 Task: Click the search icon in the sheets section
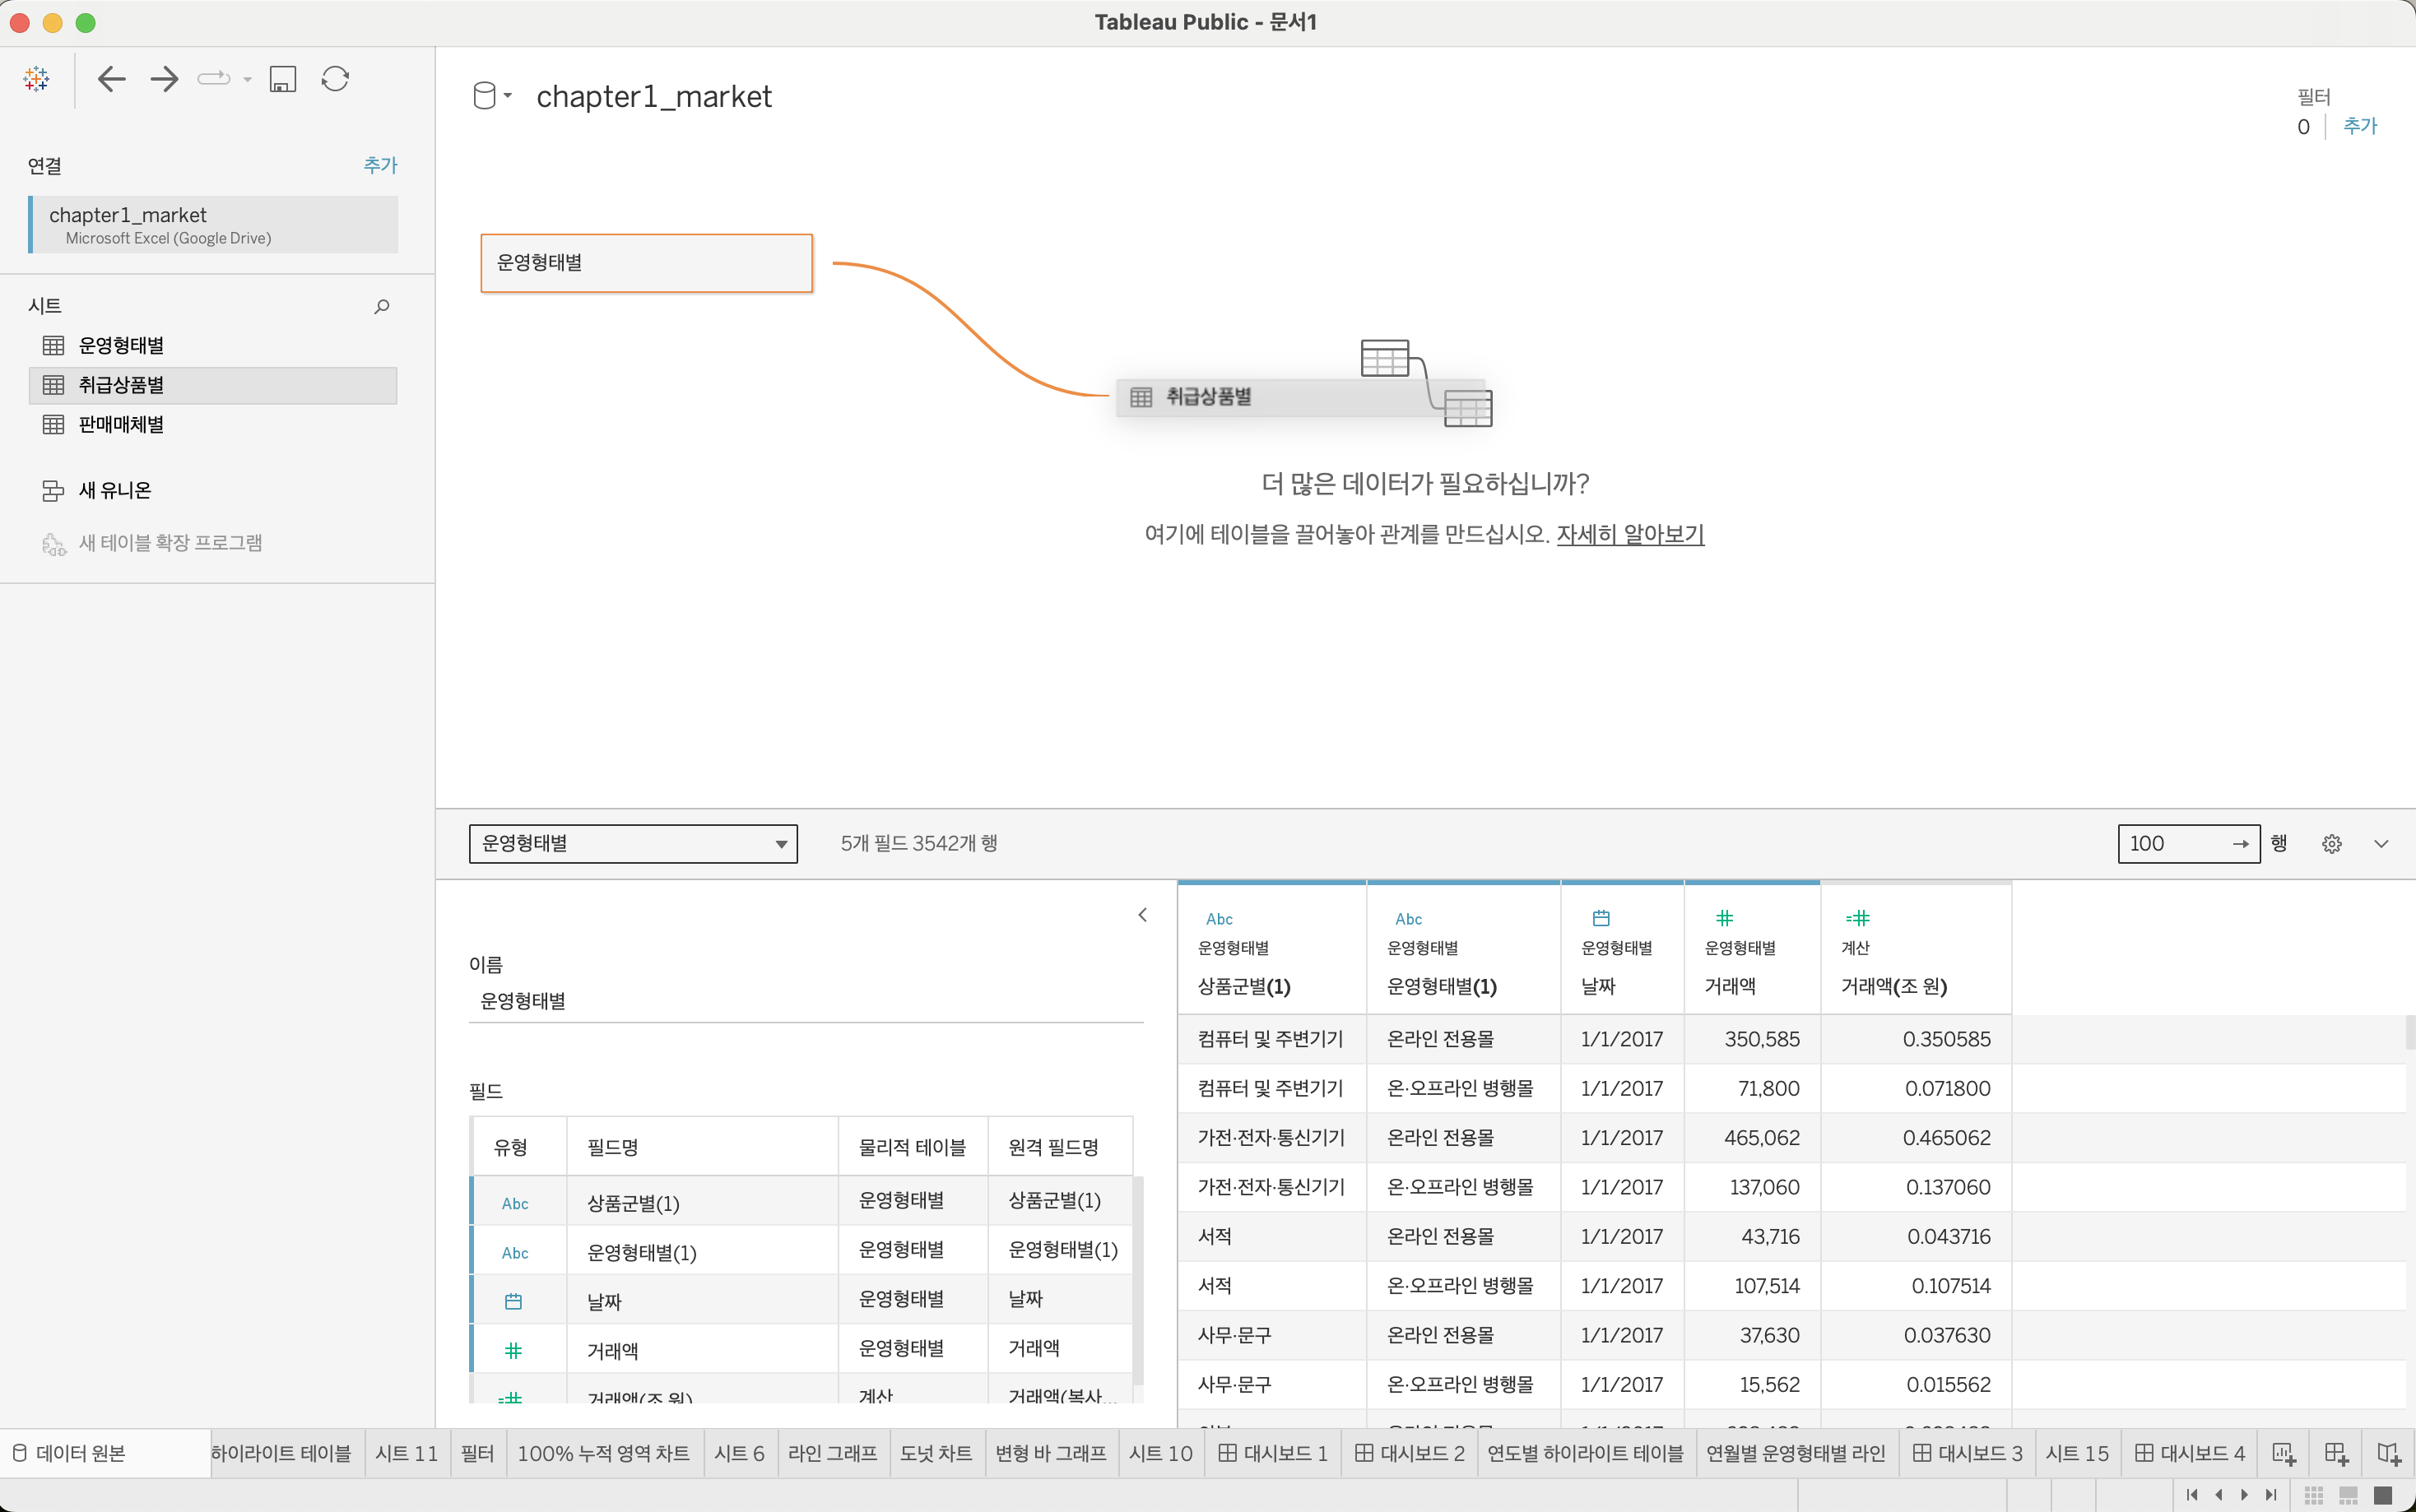tap(381, 307)
